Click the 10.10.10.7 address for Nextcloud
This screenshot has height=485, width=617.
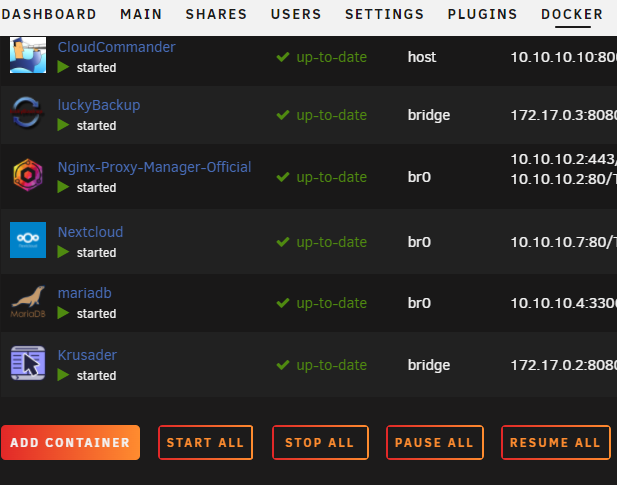click(x=563, y=242)
